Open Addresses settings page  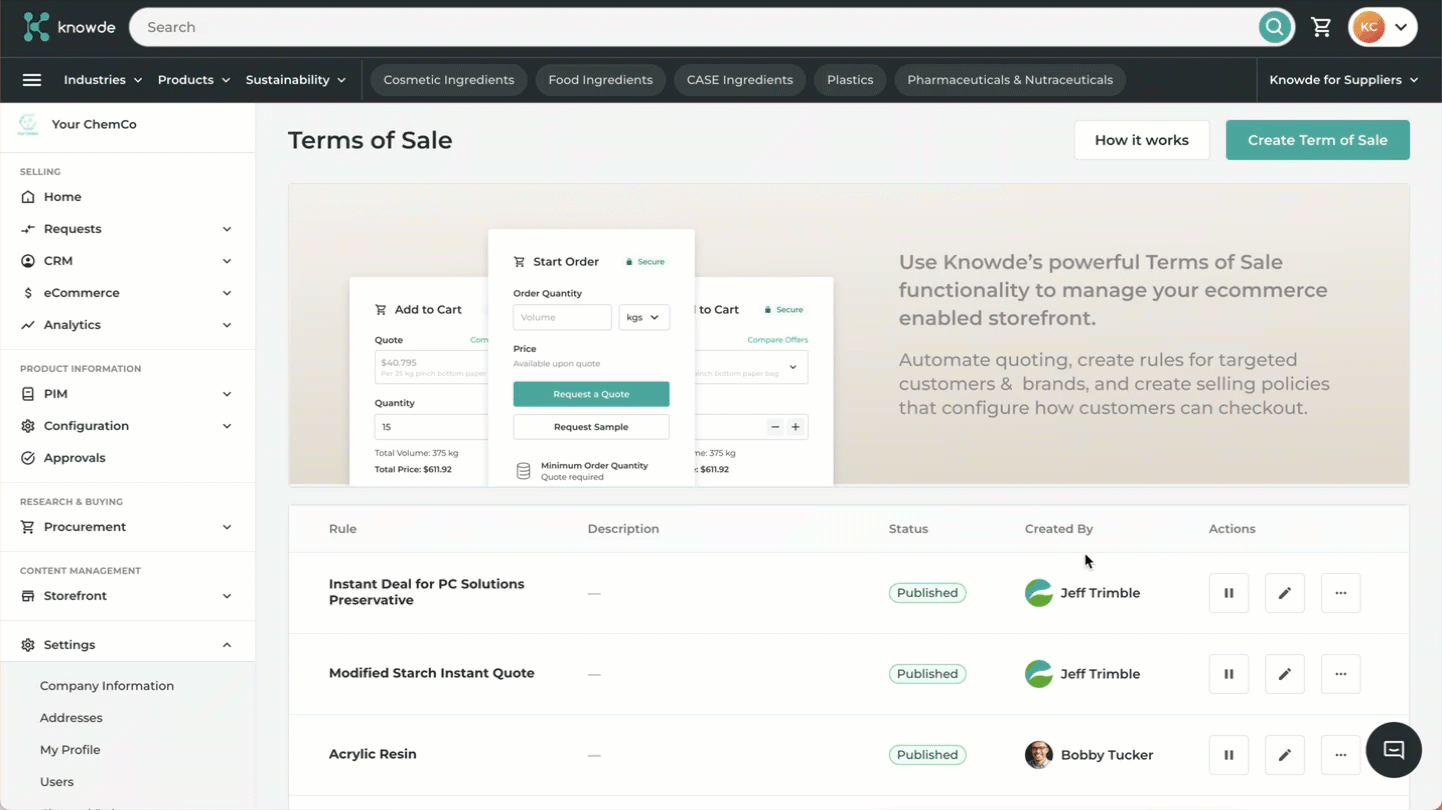71,718
